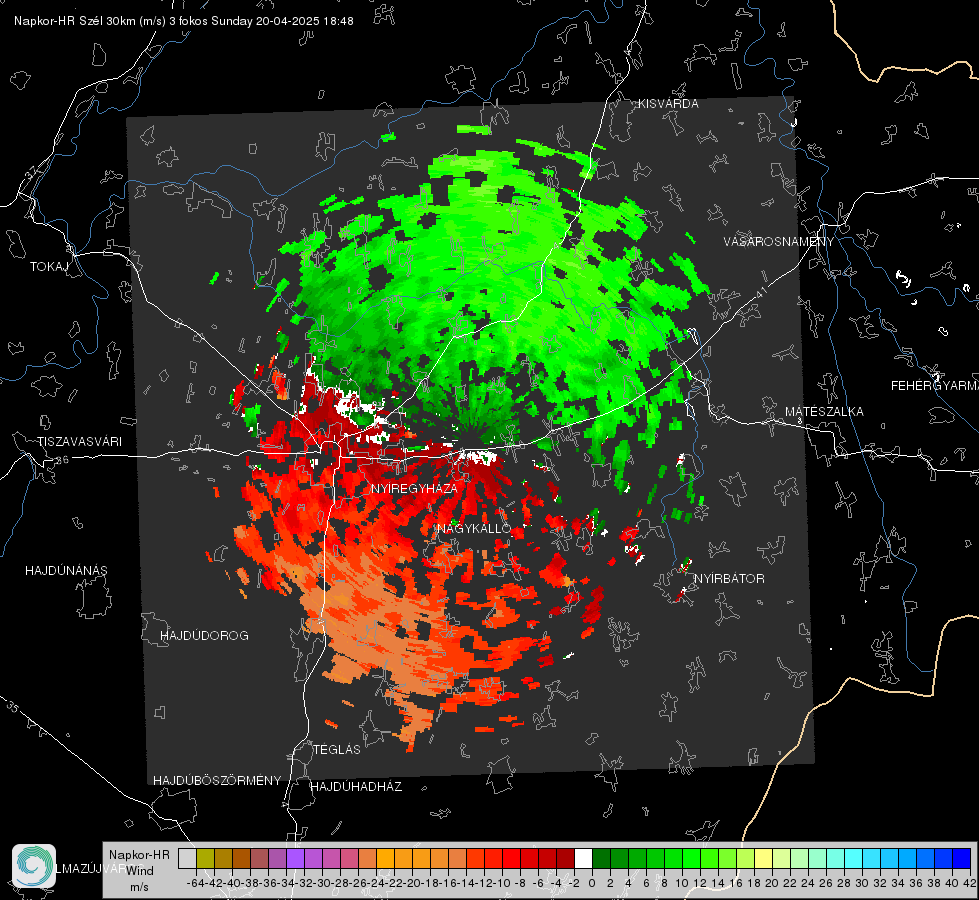Select the MÁTÉSZALKA city label

tap(824, 412)
